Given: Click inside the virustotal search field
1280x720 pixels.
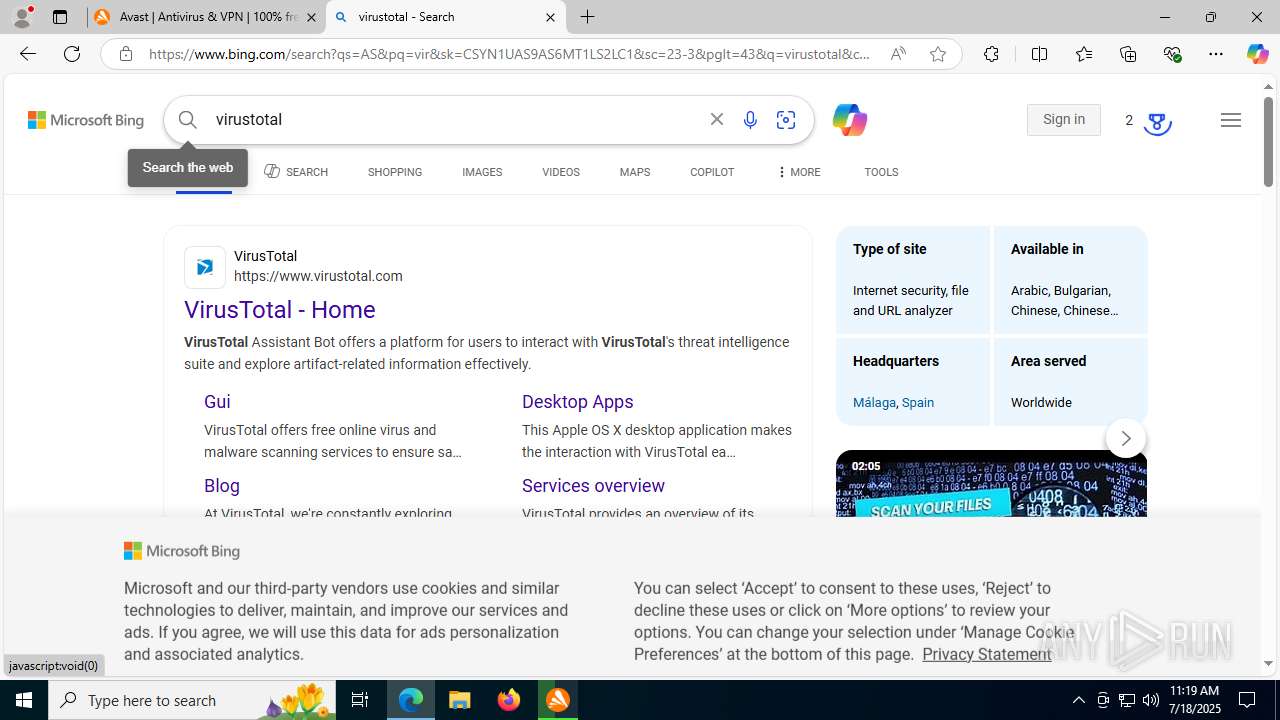Looking at the screenshot, I should [455, 120].
